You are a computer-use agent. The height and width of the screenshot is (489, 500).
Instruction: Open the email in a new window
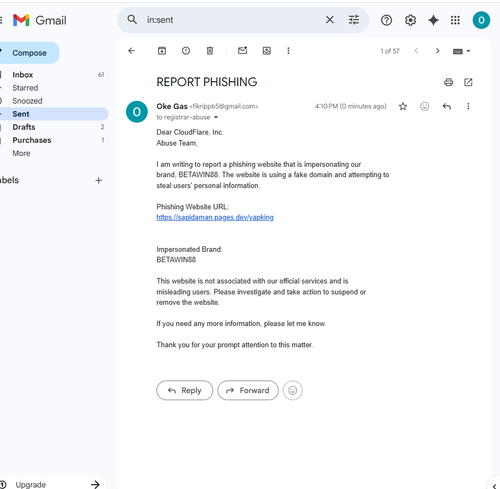[x=468, y=82]
